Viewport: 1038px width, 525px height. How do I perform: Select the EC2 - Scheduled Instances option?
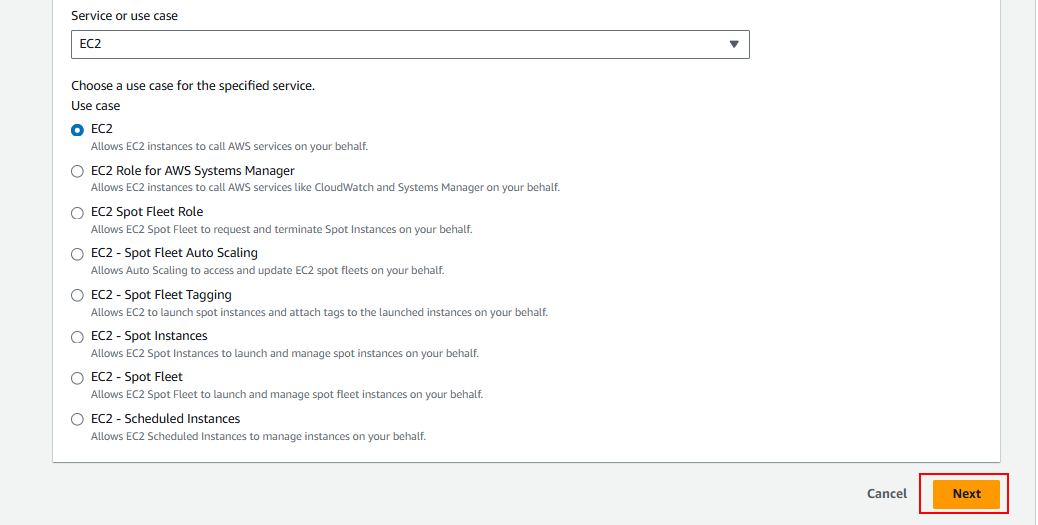[x=77, y=420]
